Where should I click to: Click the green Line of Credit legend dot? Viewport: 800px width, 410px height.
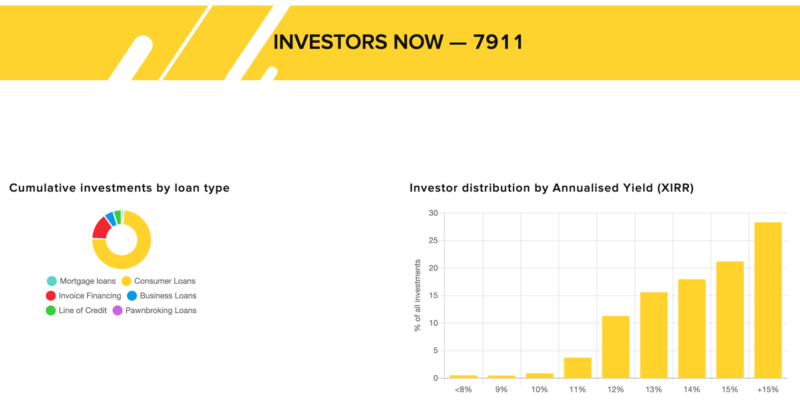51,310
